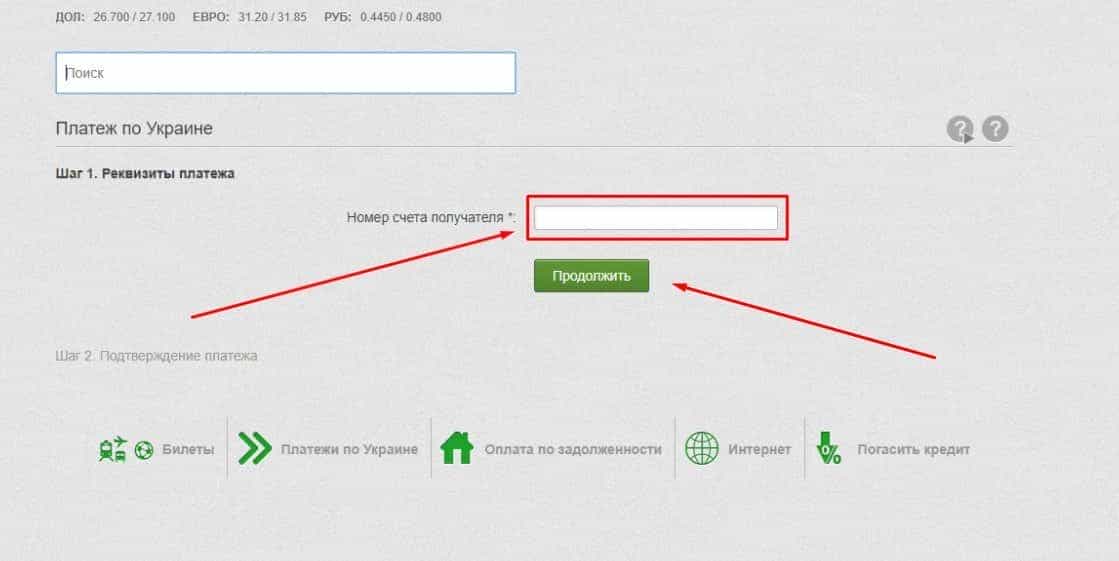1119x561 pixels.
Task: Open the Погасить кредит link
Action: [913, 450]
